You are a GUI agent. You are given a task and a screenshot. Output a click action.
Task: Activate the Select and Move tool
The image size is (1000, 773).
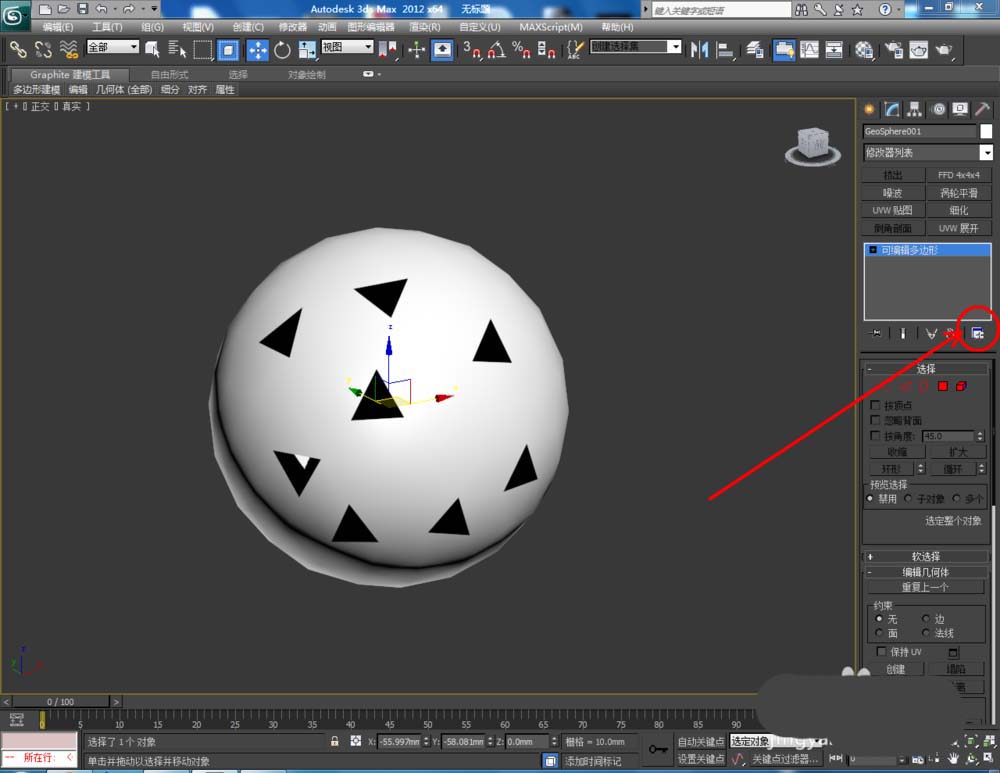pyautogui.click(x=257, y=49)
